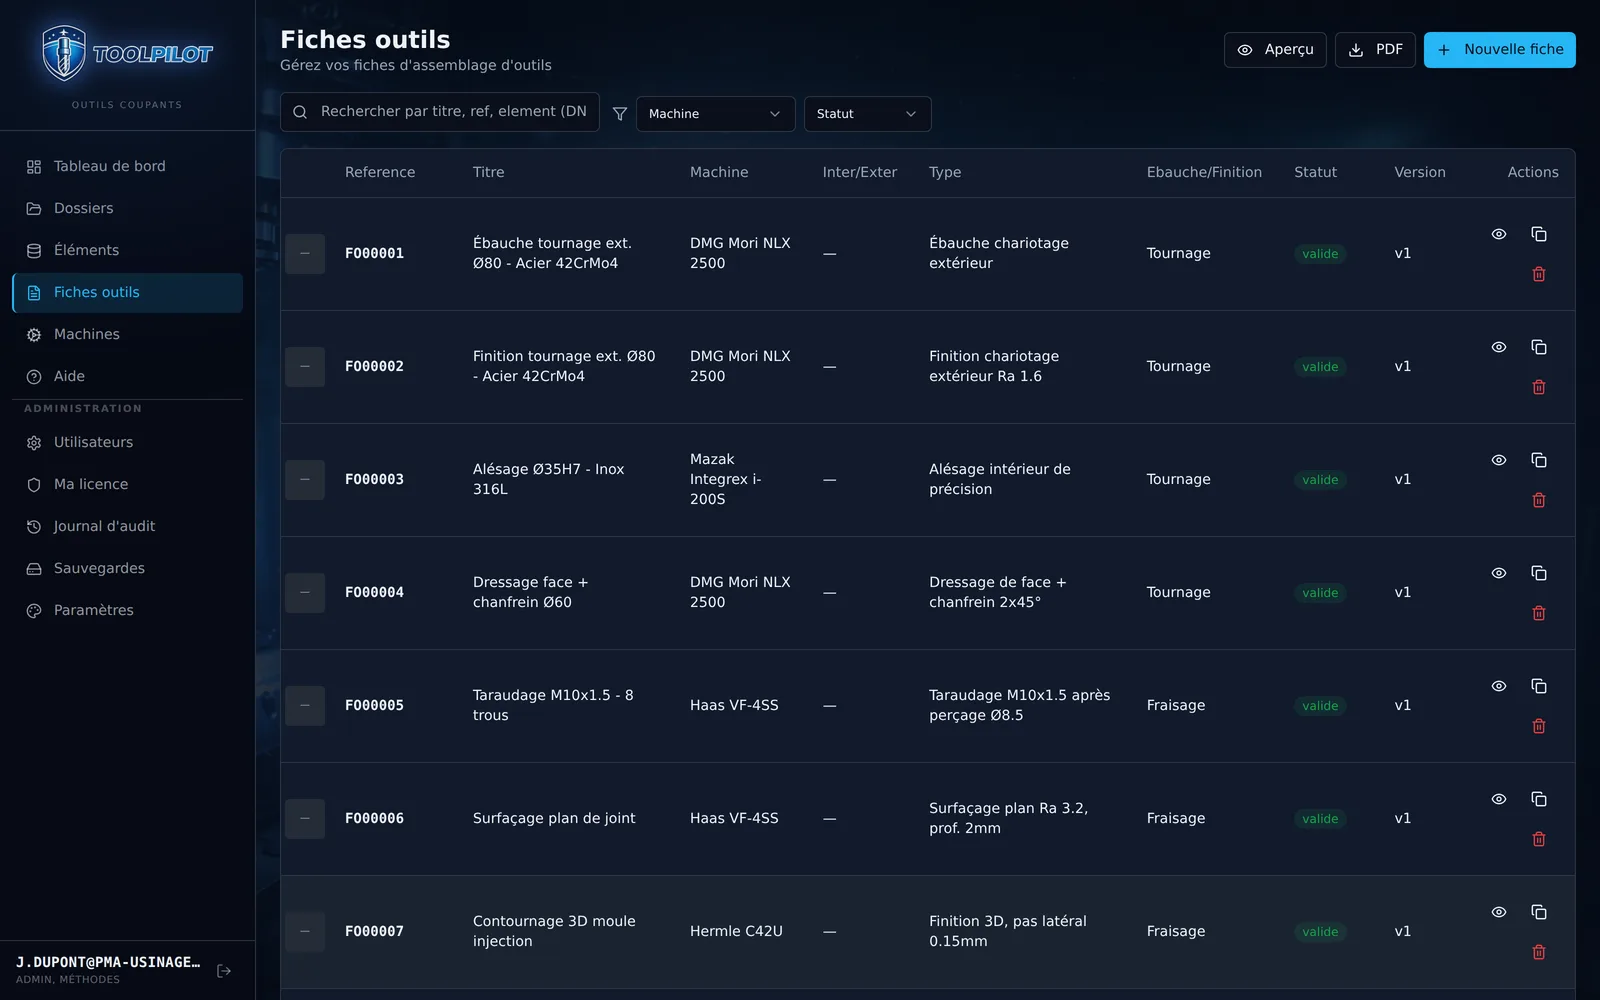
Task: Export with the PDF button
Action: point(1375,50)
